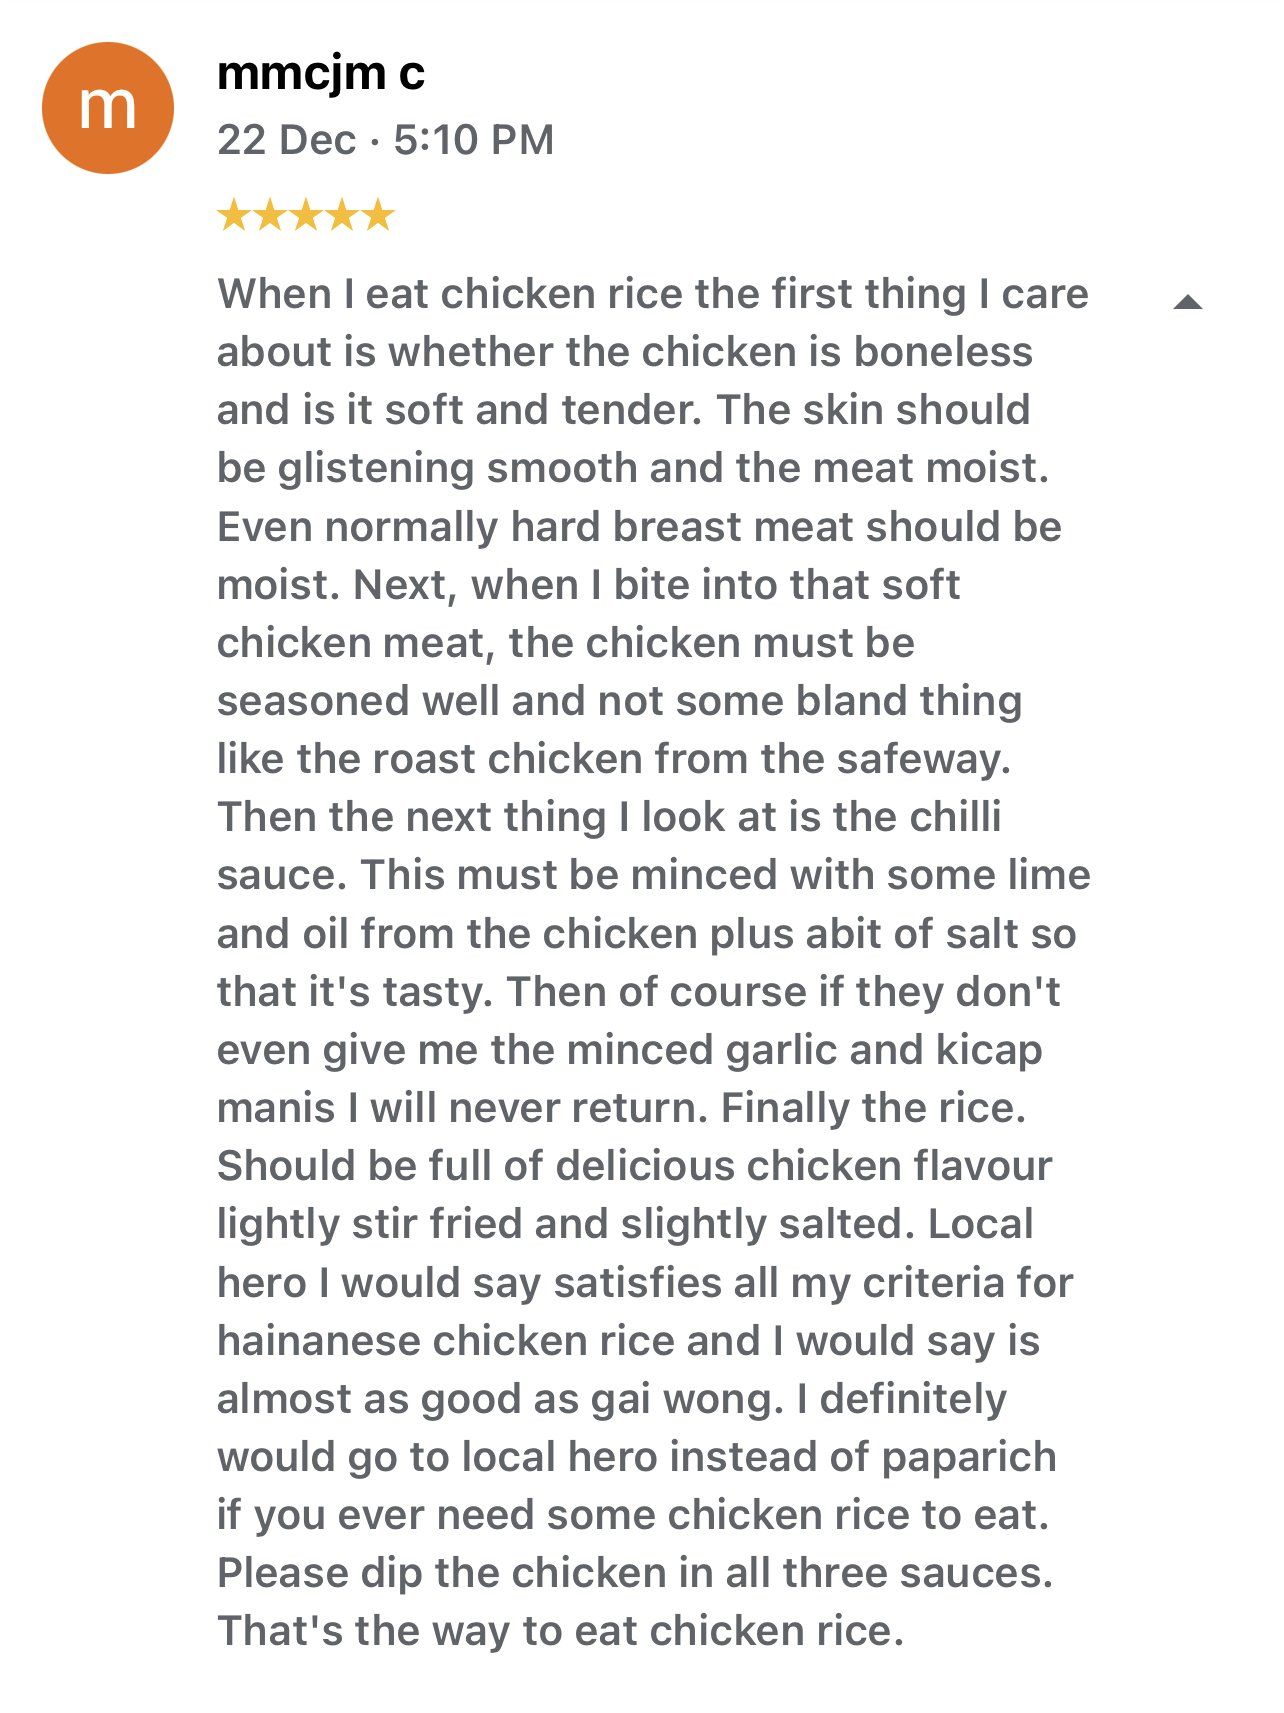1284x1713 pixels.
Task: Click the first gold rating star
Action: coord(234,215)
